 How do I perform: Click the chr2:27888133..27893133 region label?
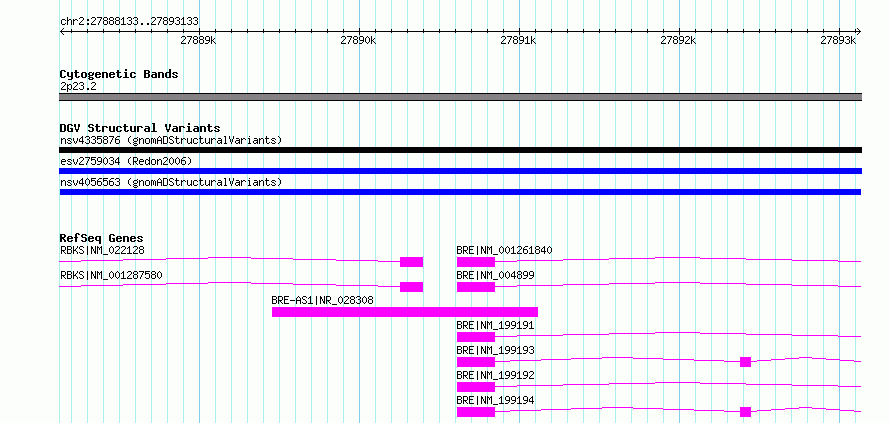click(129, 22)
